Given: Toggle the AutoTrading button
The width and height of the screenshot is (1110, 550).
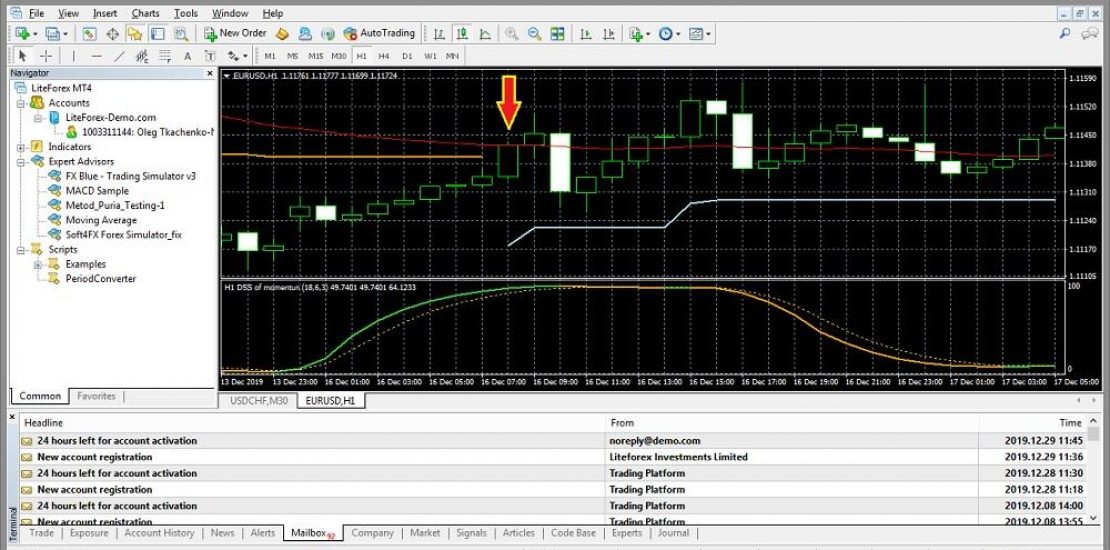Looking at the screenshot, I should click(x=379, y=33).
